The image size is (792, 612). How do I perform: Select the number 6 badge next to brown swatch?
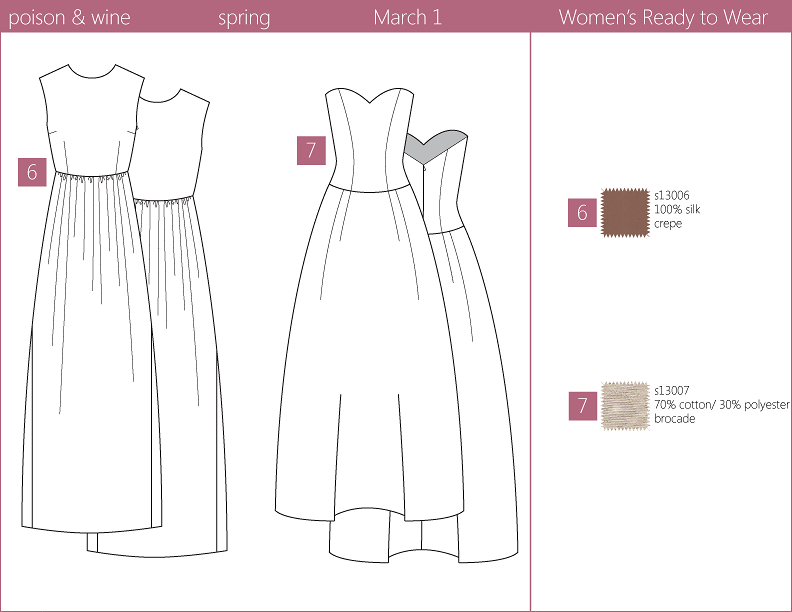coord(582,212)
